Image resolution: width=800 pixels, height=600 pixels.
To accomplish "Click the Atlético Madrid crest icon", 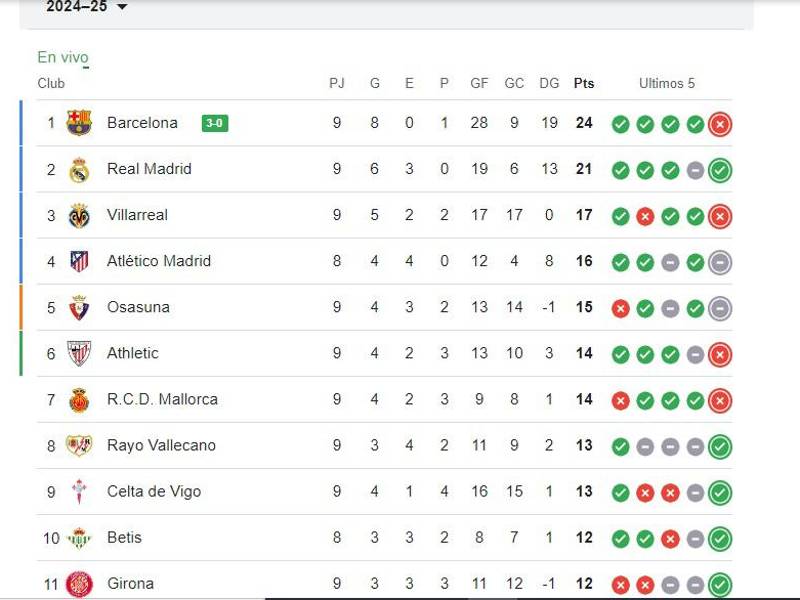I will pos(79,261).
